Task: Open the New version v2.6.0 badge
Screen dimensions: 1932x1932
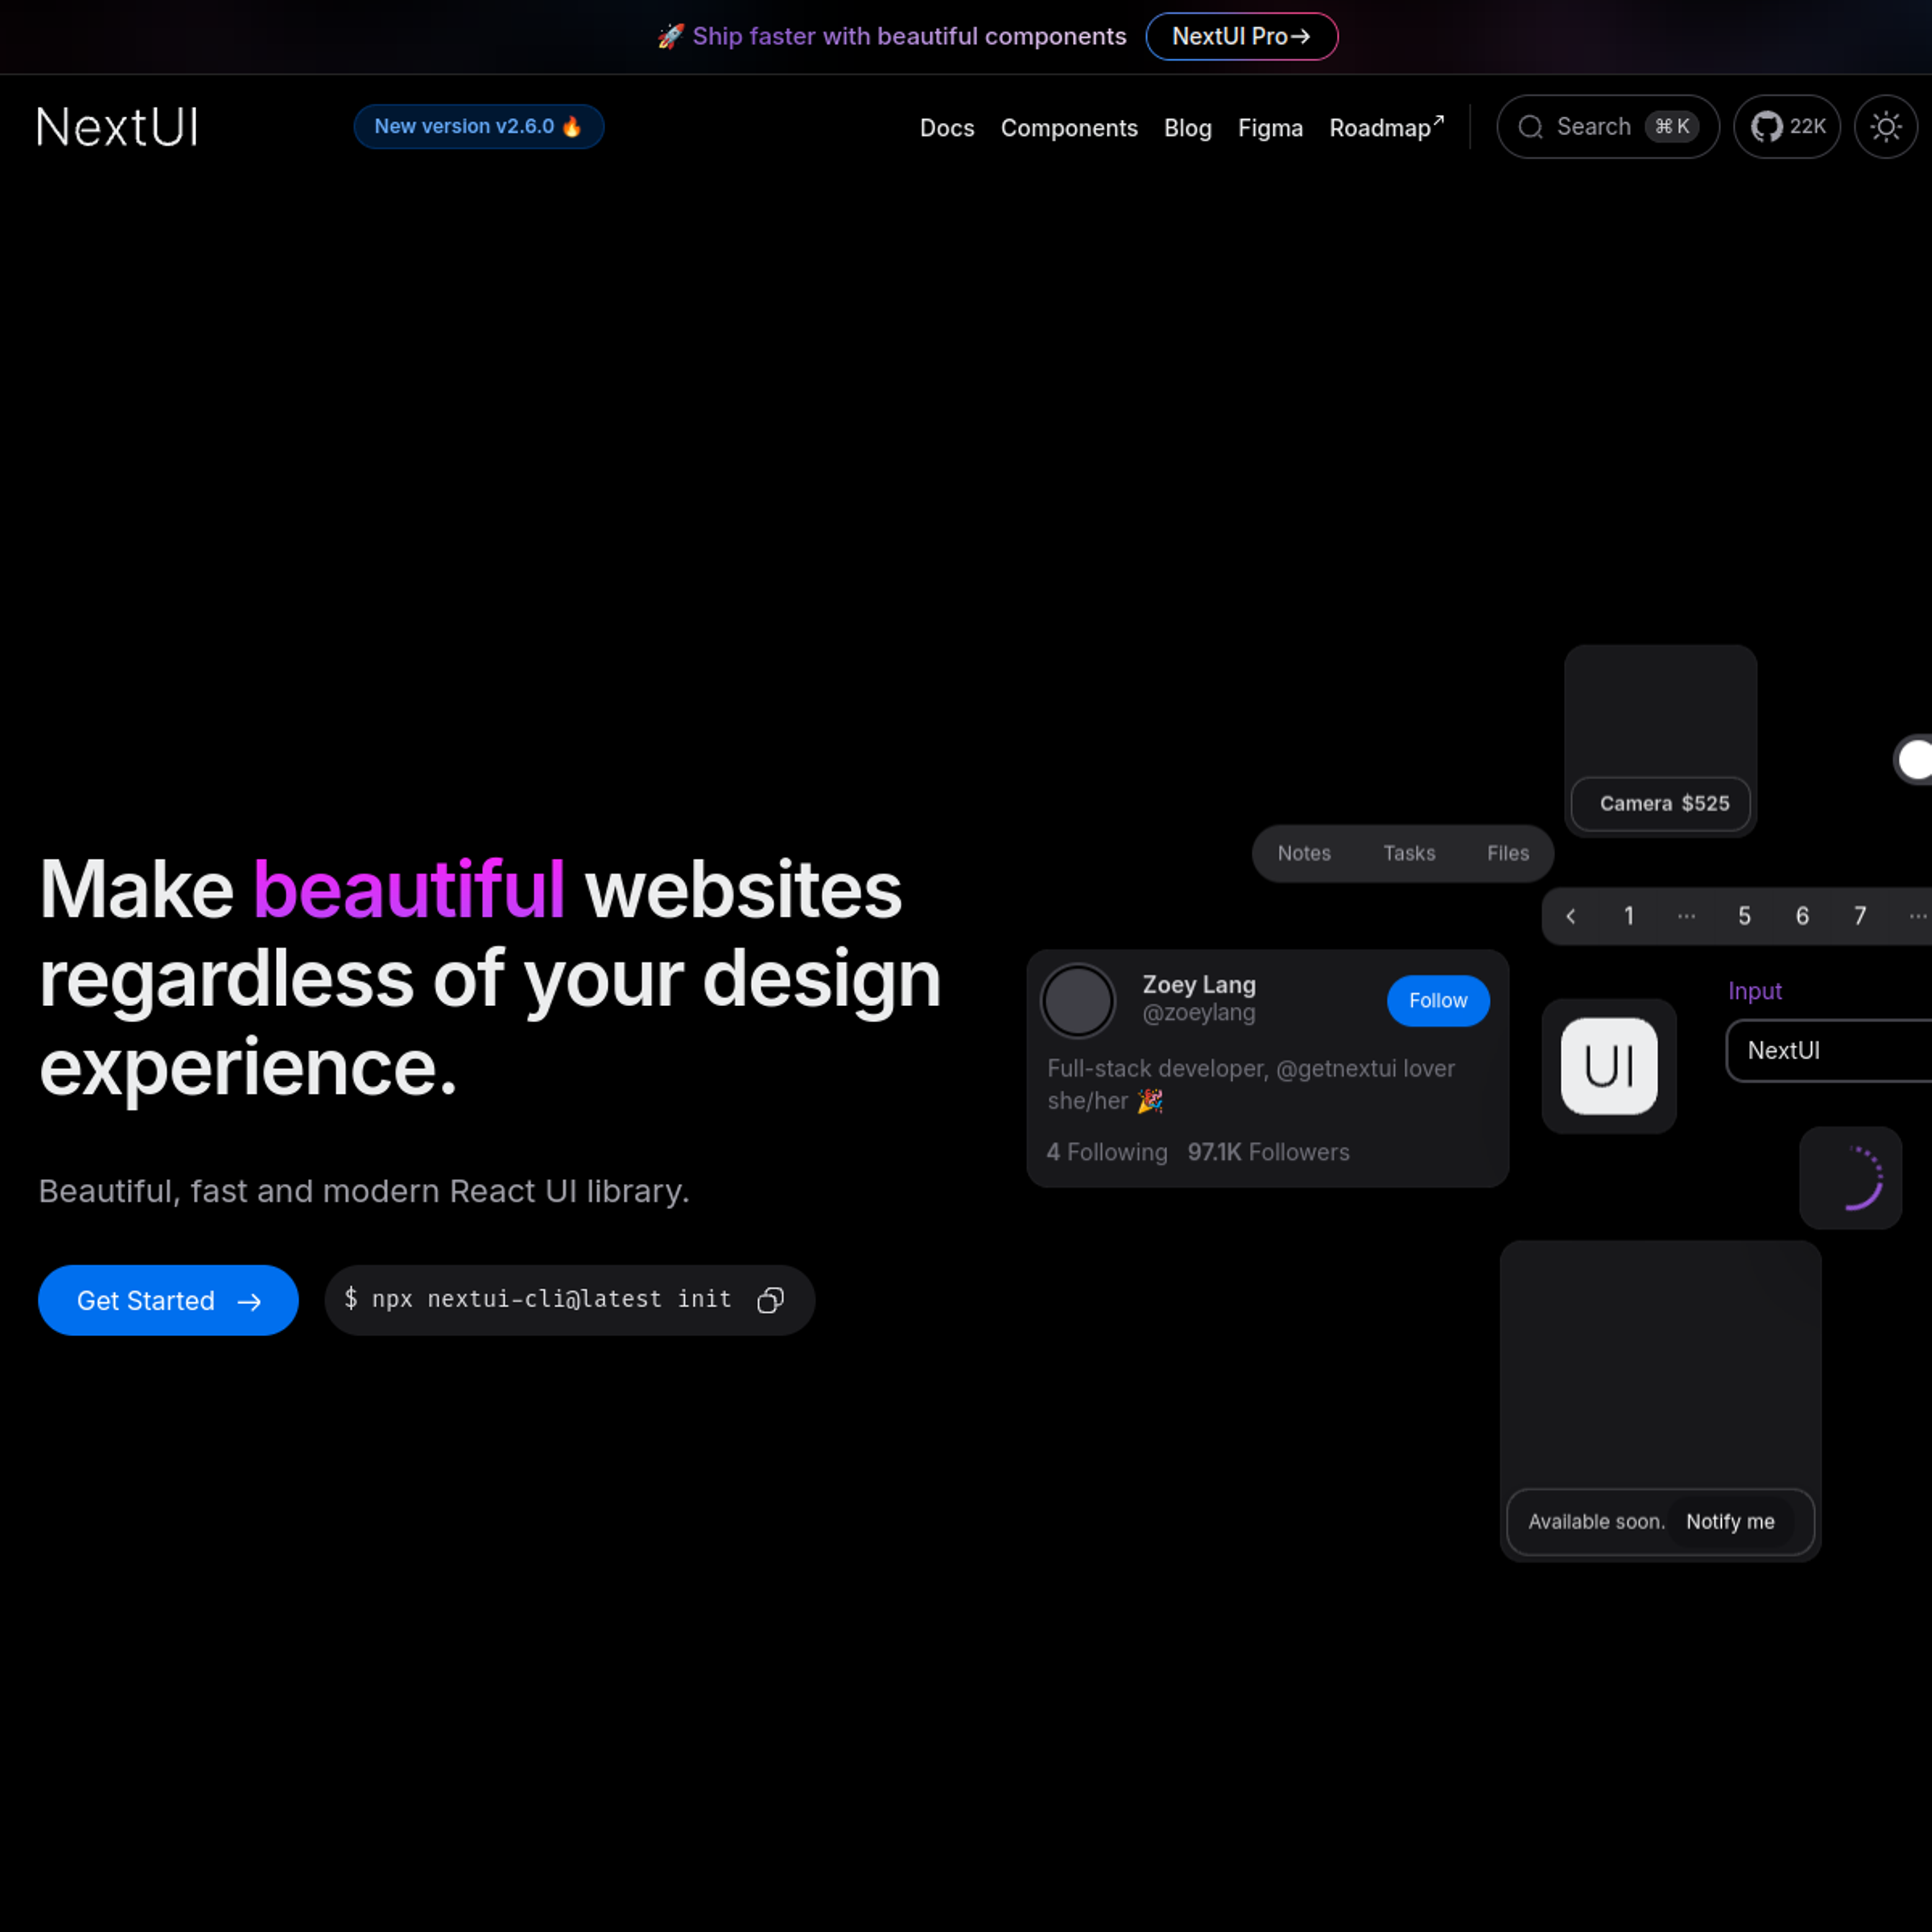Action: pos(479,127)
